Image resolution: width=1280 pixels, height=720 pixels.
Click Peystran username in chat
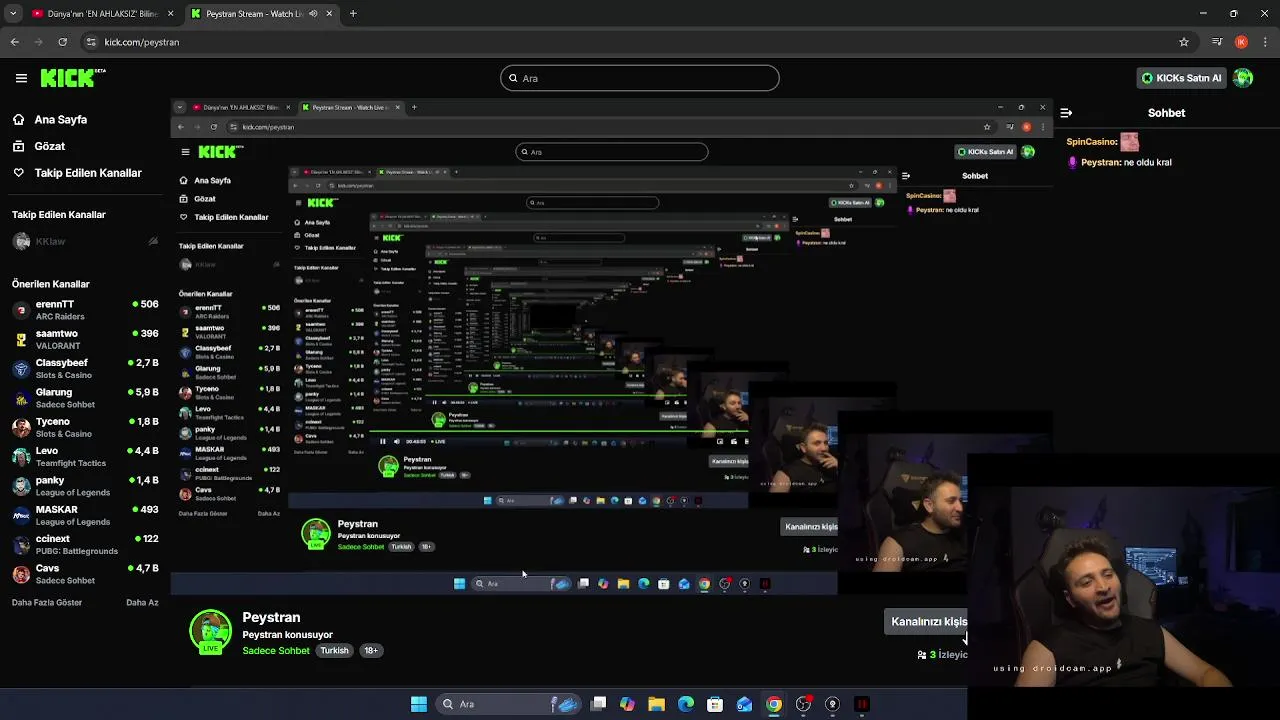(x=1100, y=162)
